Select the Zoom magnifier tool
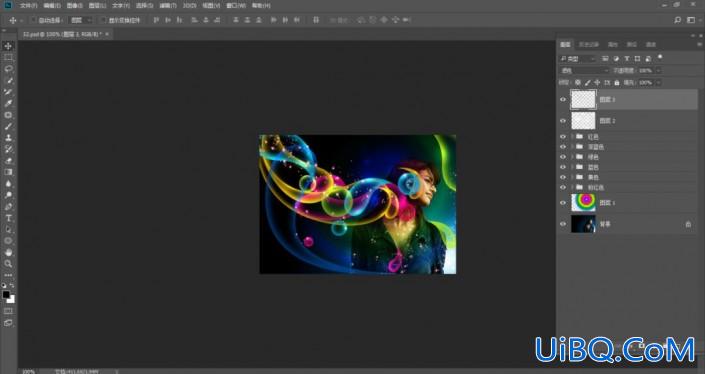The width and height of the screenshot is (705, 374). click(8, 264)
